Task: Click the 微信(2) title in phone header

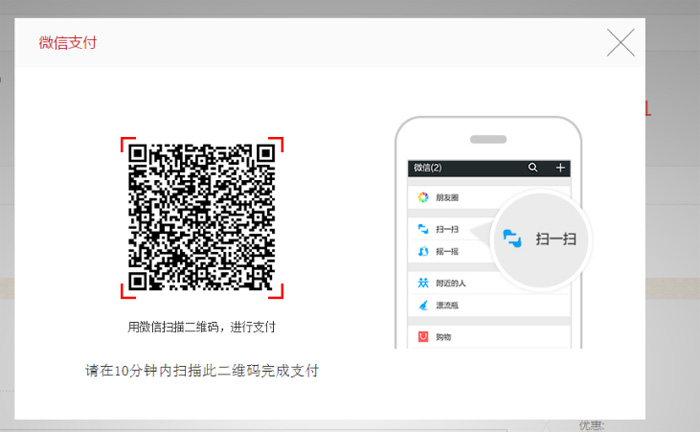Action: (x=427, y=168)
